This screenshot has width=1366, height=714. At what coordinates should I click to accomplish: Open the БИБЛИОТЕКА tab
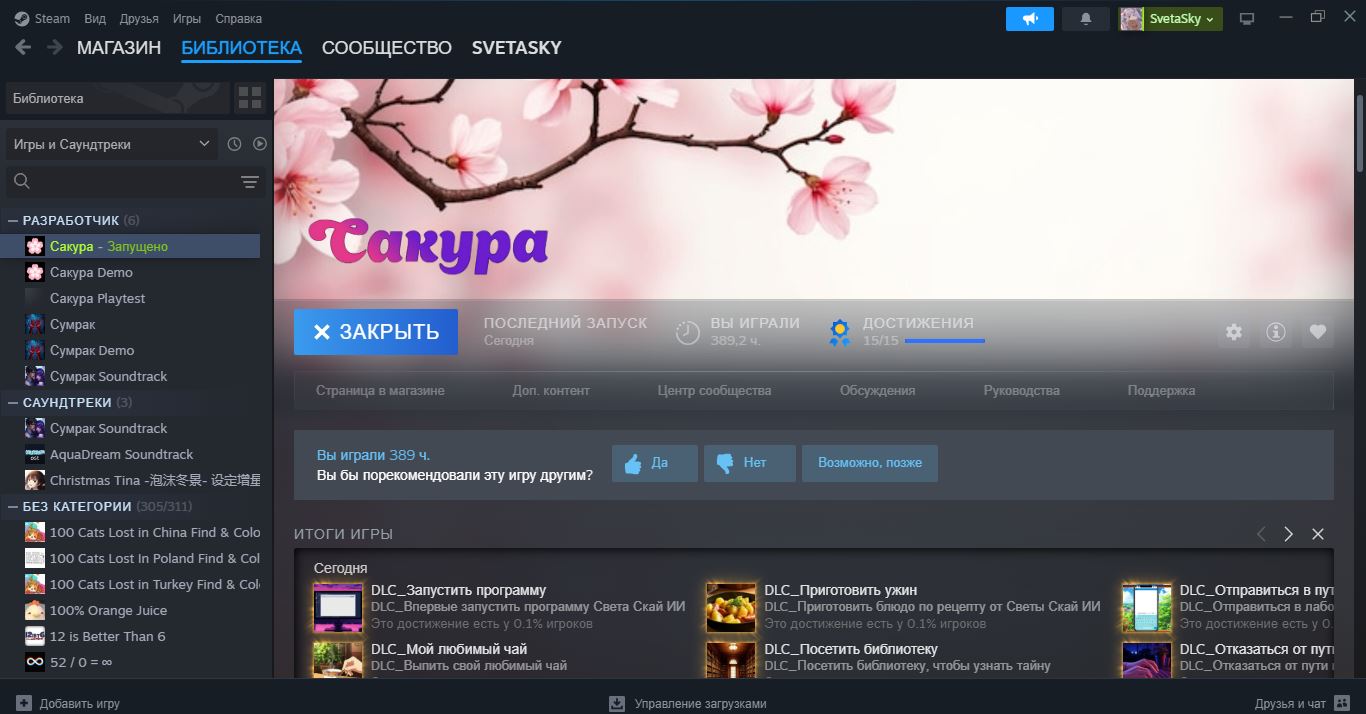pyautogui.click(x=241, y=48)
